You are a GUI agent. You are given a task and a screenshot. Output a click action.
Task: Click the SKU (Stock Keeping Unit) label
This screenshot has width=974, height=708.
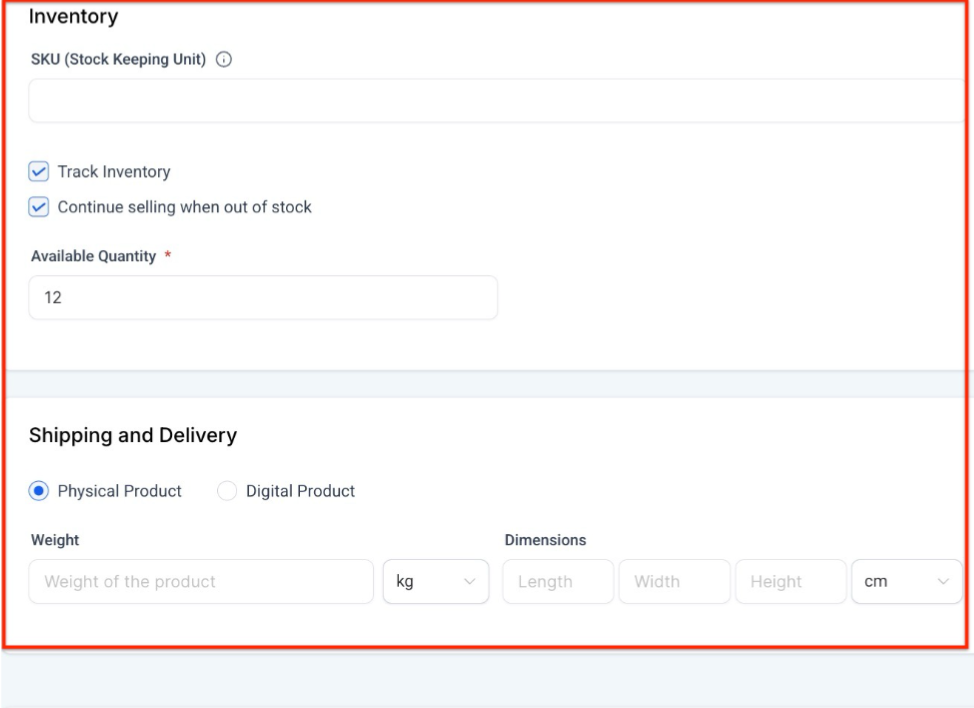(x=118, y=60)
